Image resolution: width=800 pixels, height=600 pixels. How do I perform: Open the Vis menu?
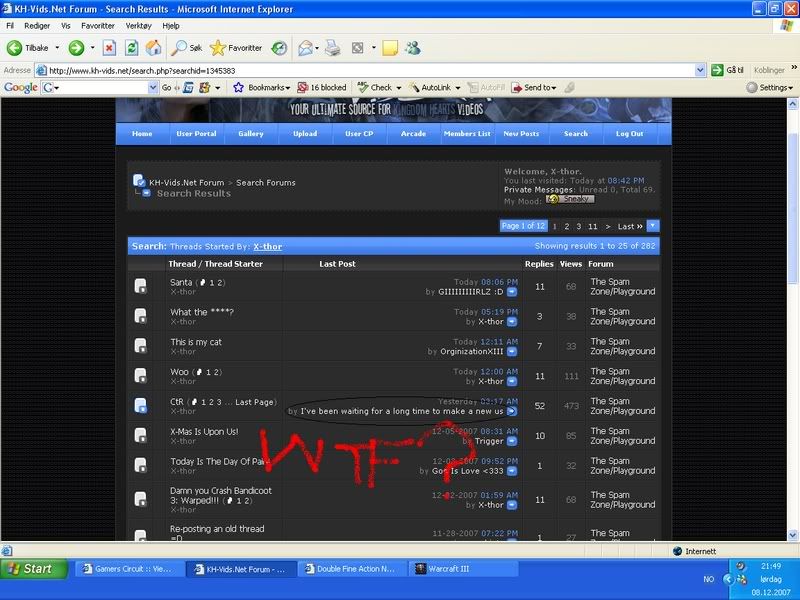pyautogui.click(x=66, y=26)
